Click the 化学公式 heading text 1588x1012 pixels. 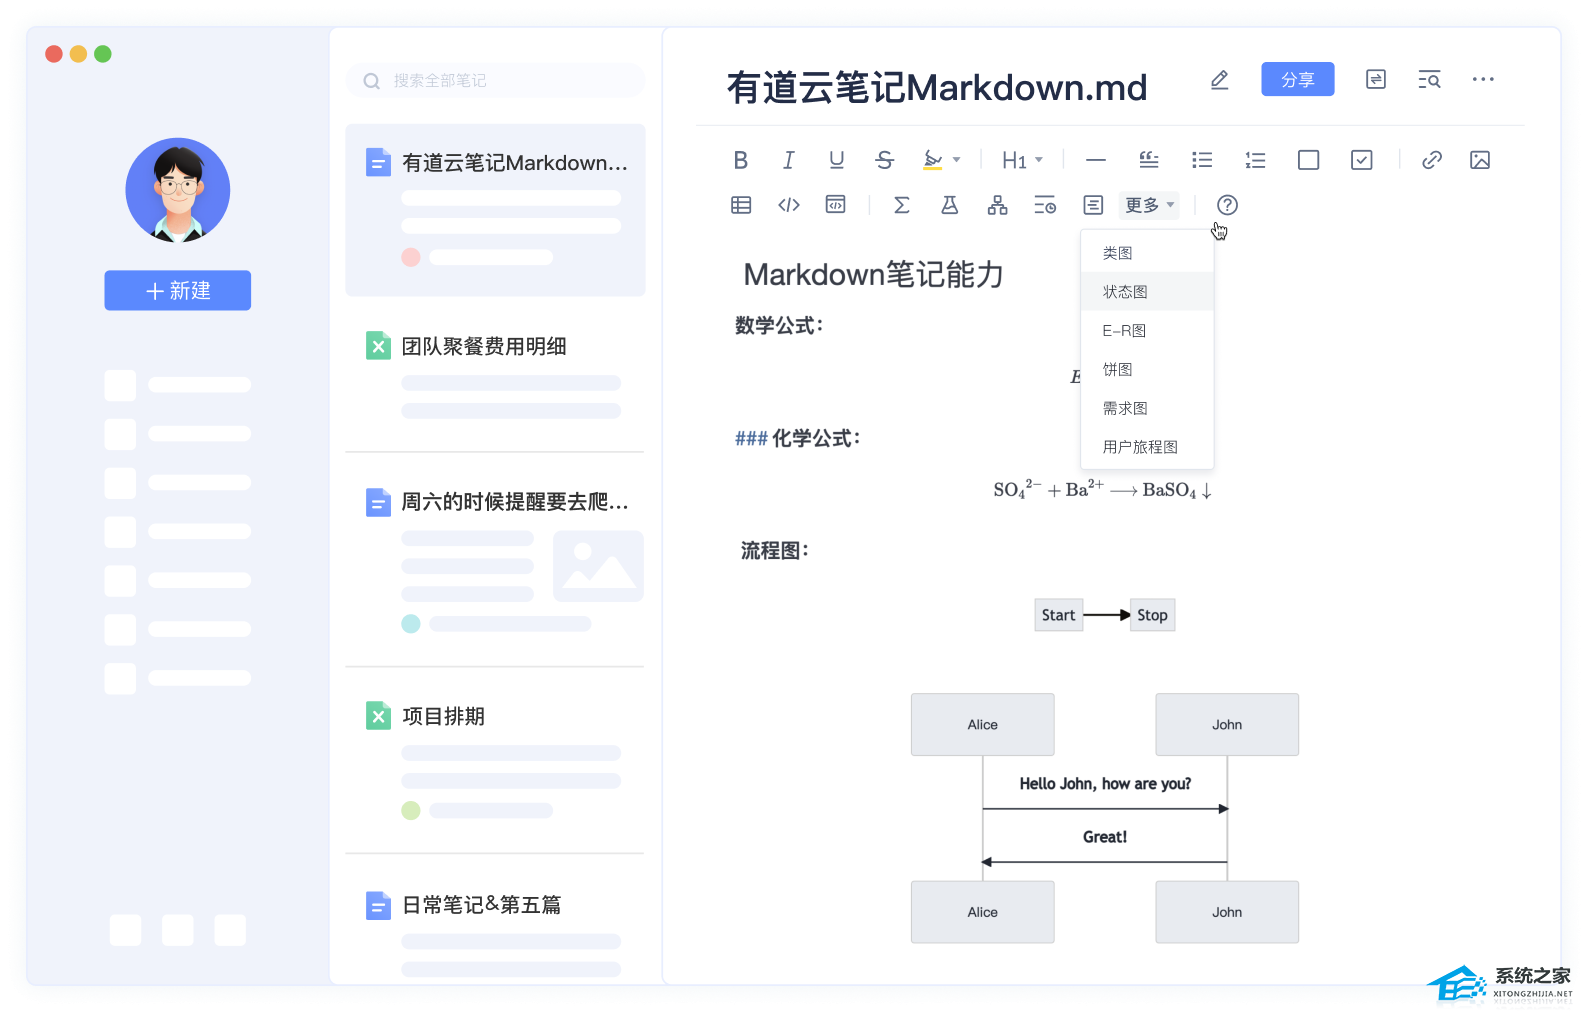pyautogui.click(x=816, y=438)
